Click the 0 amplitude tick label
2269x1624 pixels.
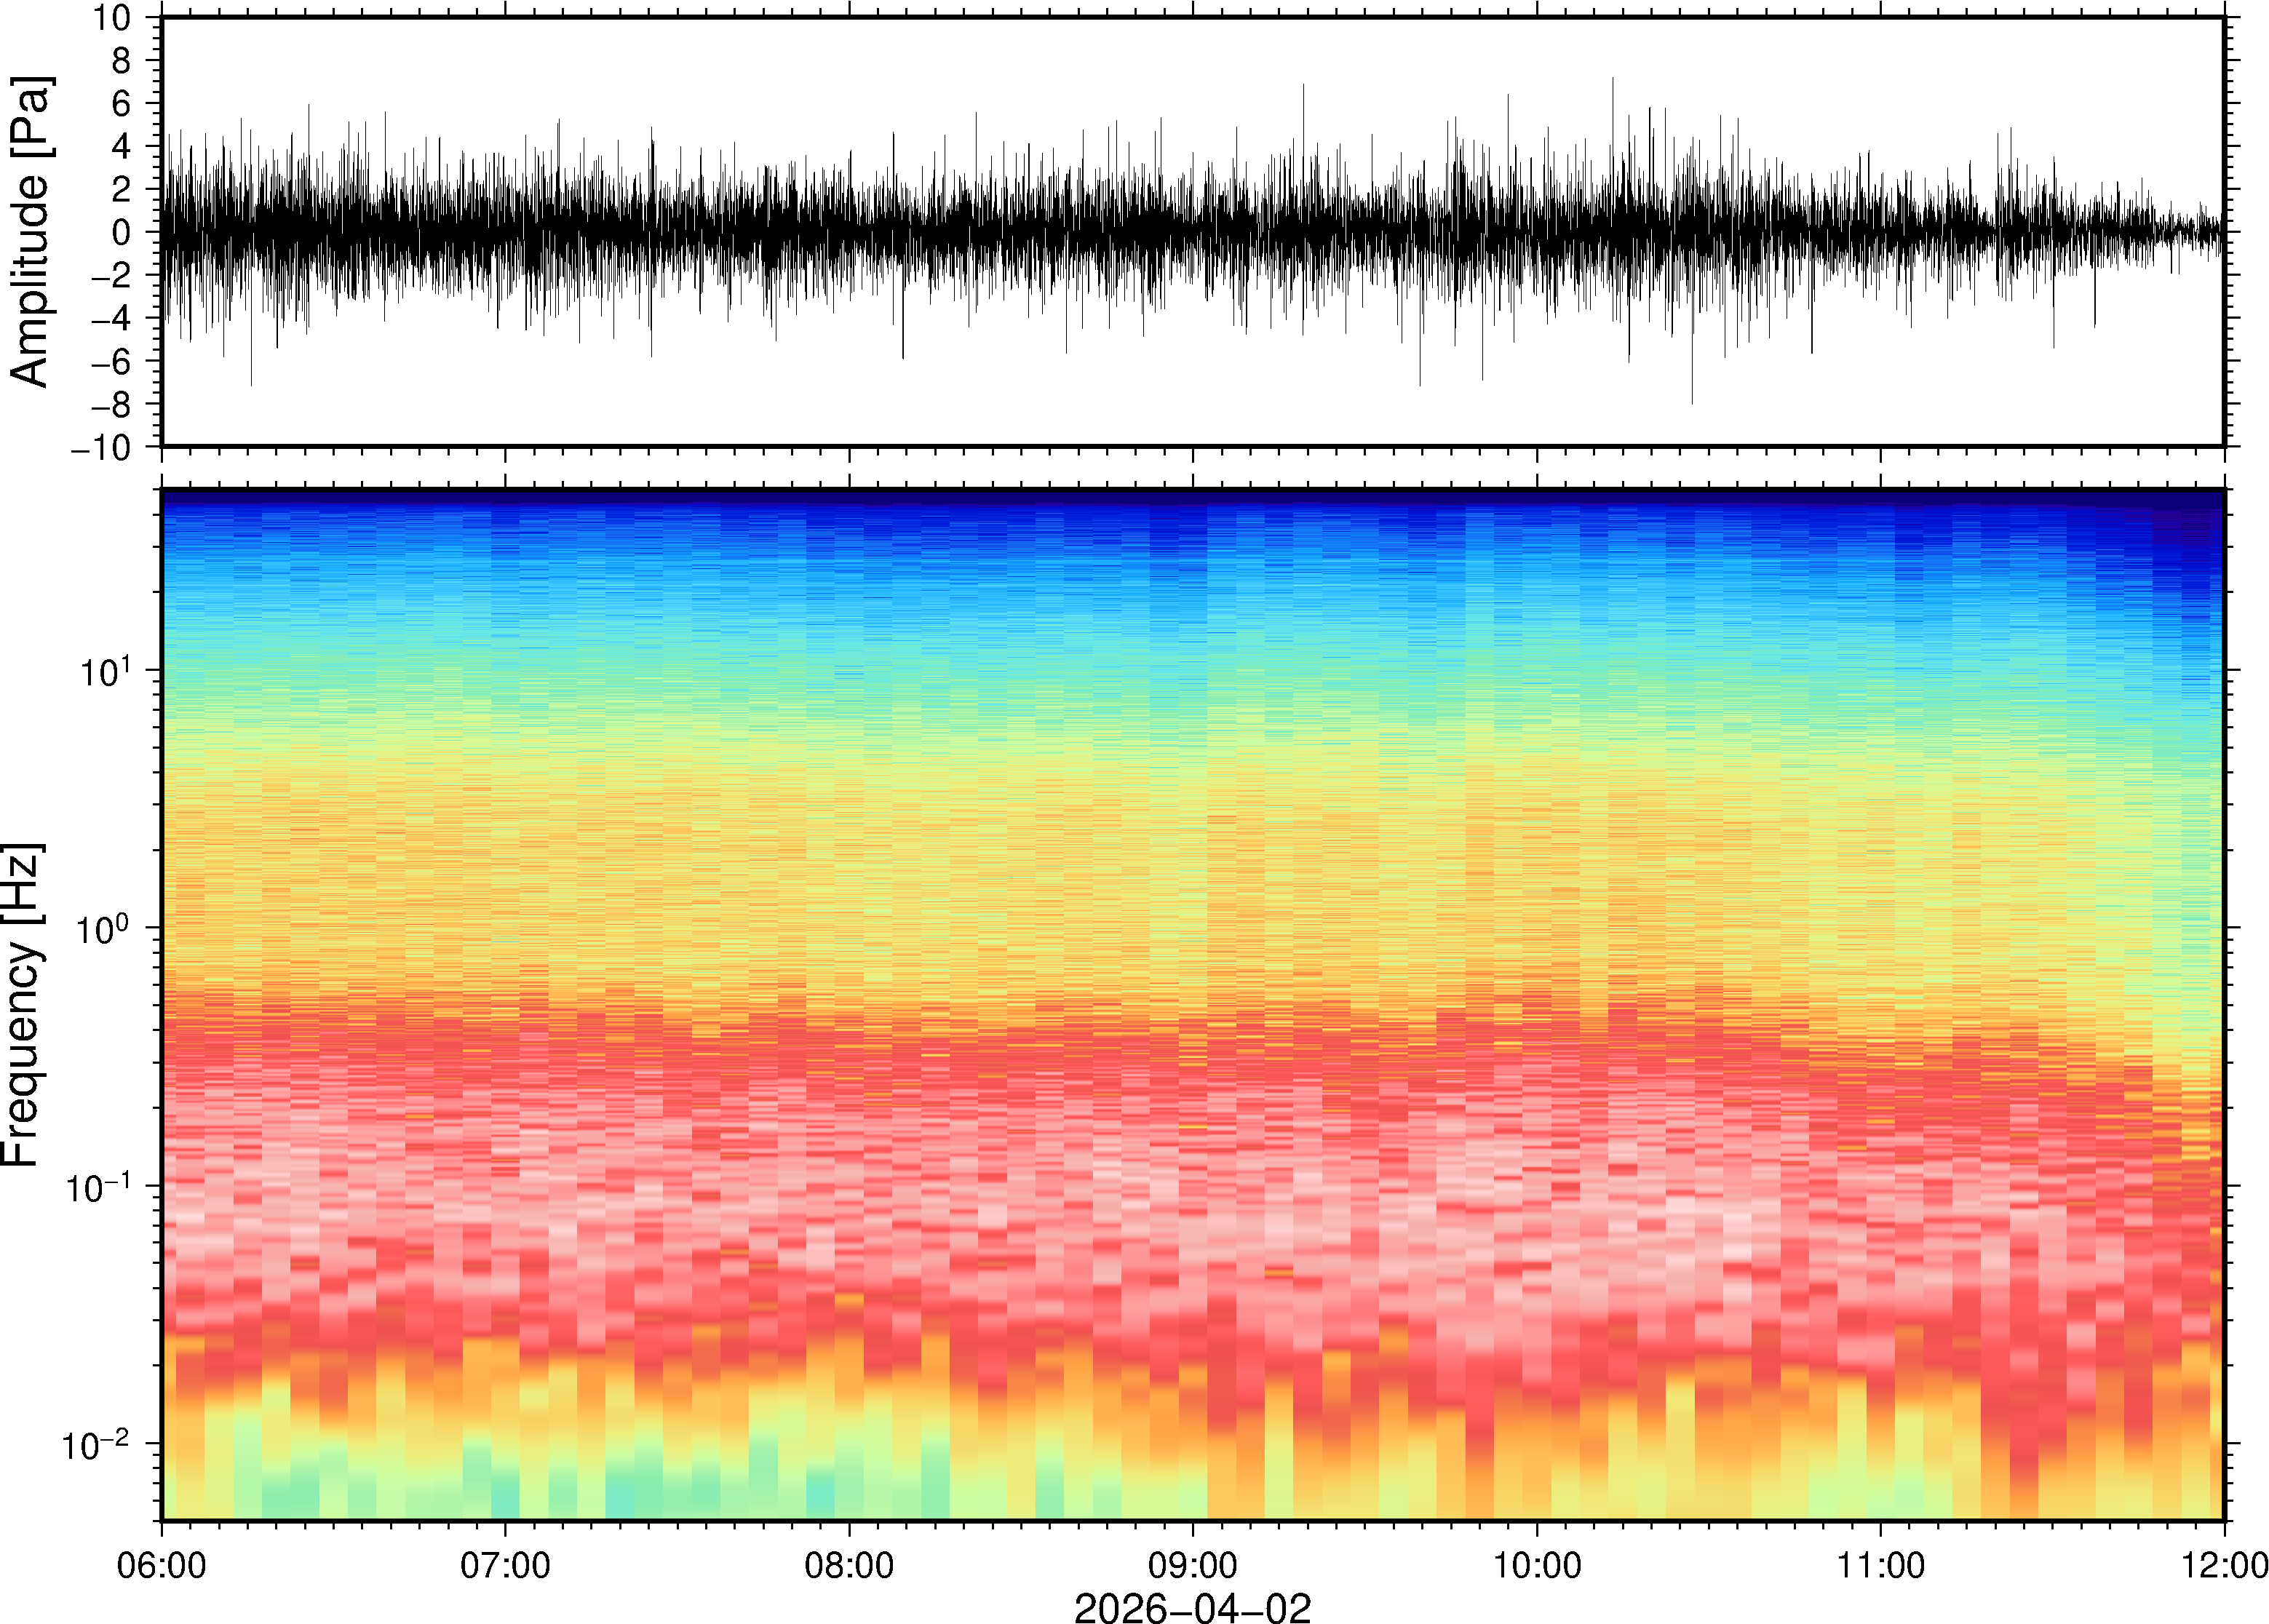(121, 233)
